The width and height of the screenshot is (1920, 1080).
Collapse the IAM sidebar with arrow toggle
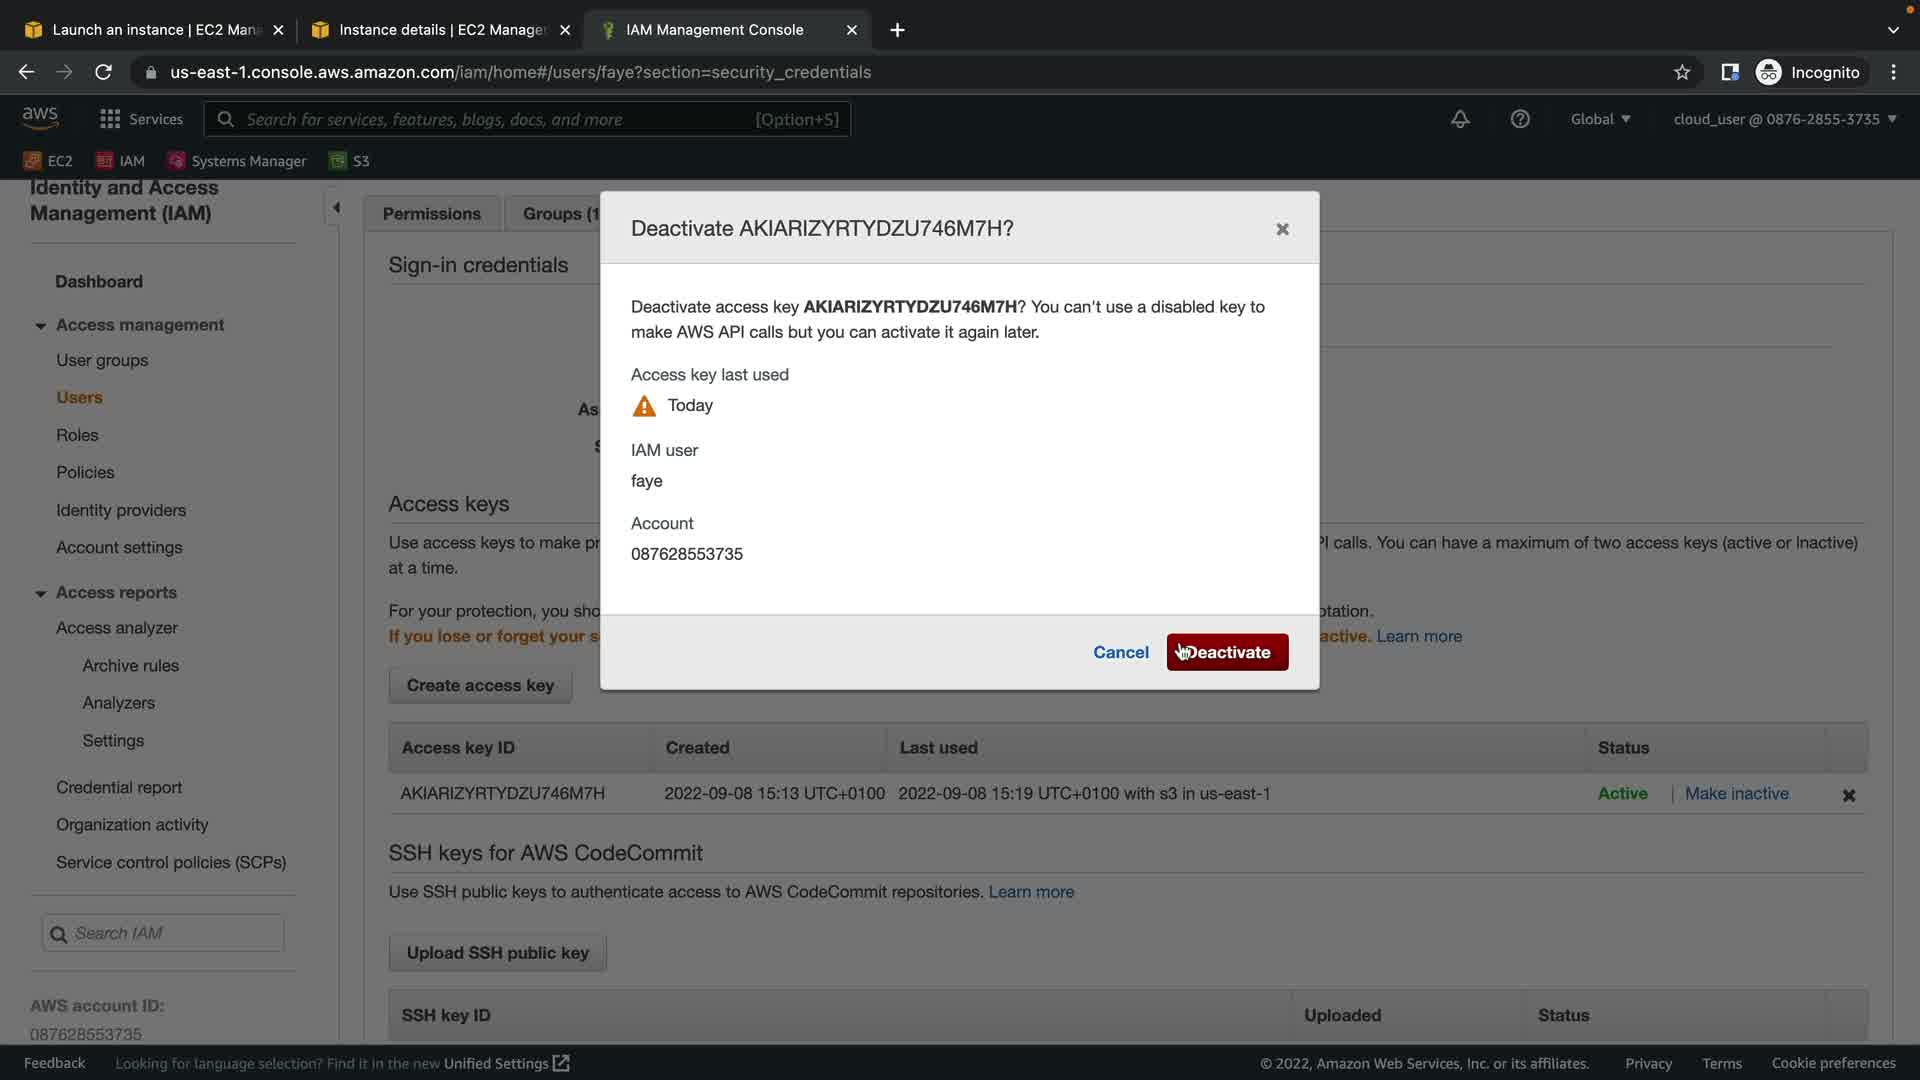pyautogui.click(x=336, y=208)
